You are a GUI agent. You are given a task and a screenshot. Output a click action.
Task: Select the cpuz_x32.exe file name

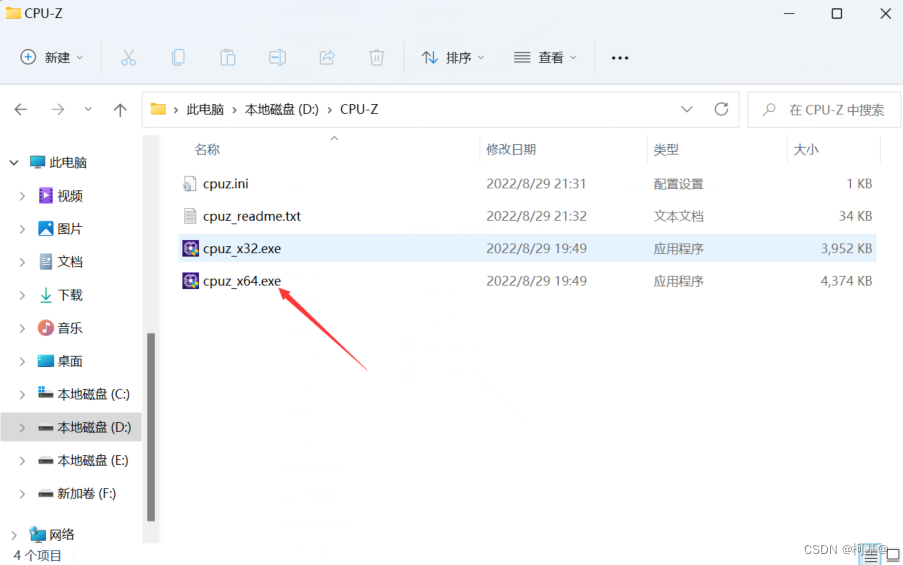(242, 248)
